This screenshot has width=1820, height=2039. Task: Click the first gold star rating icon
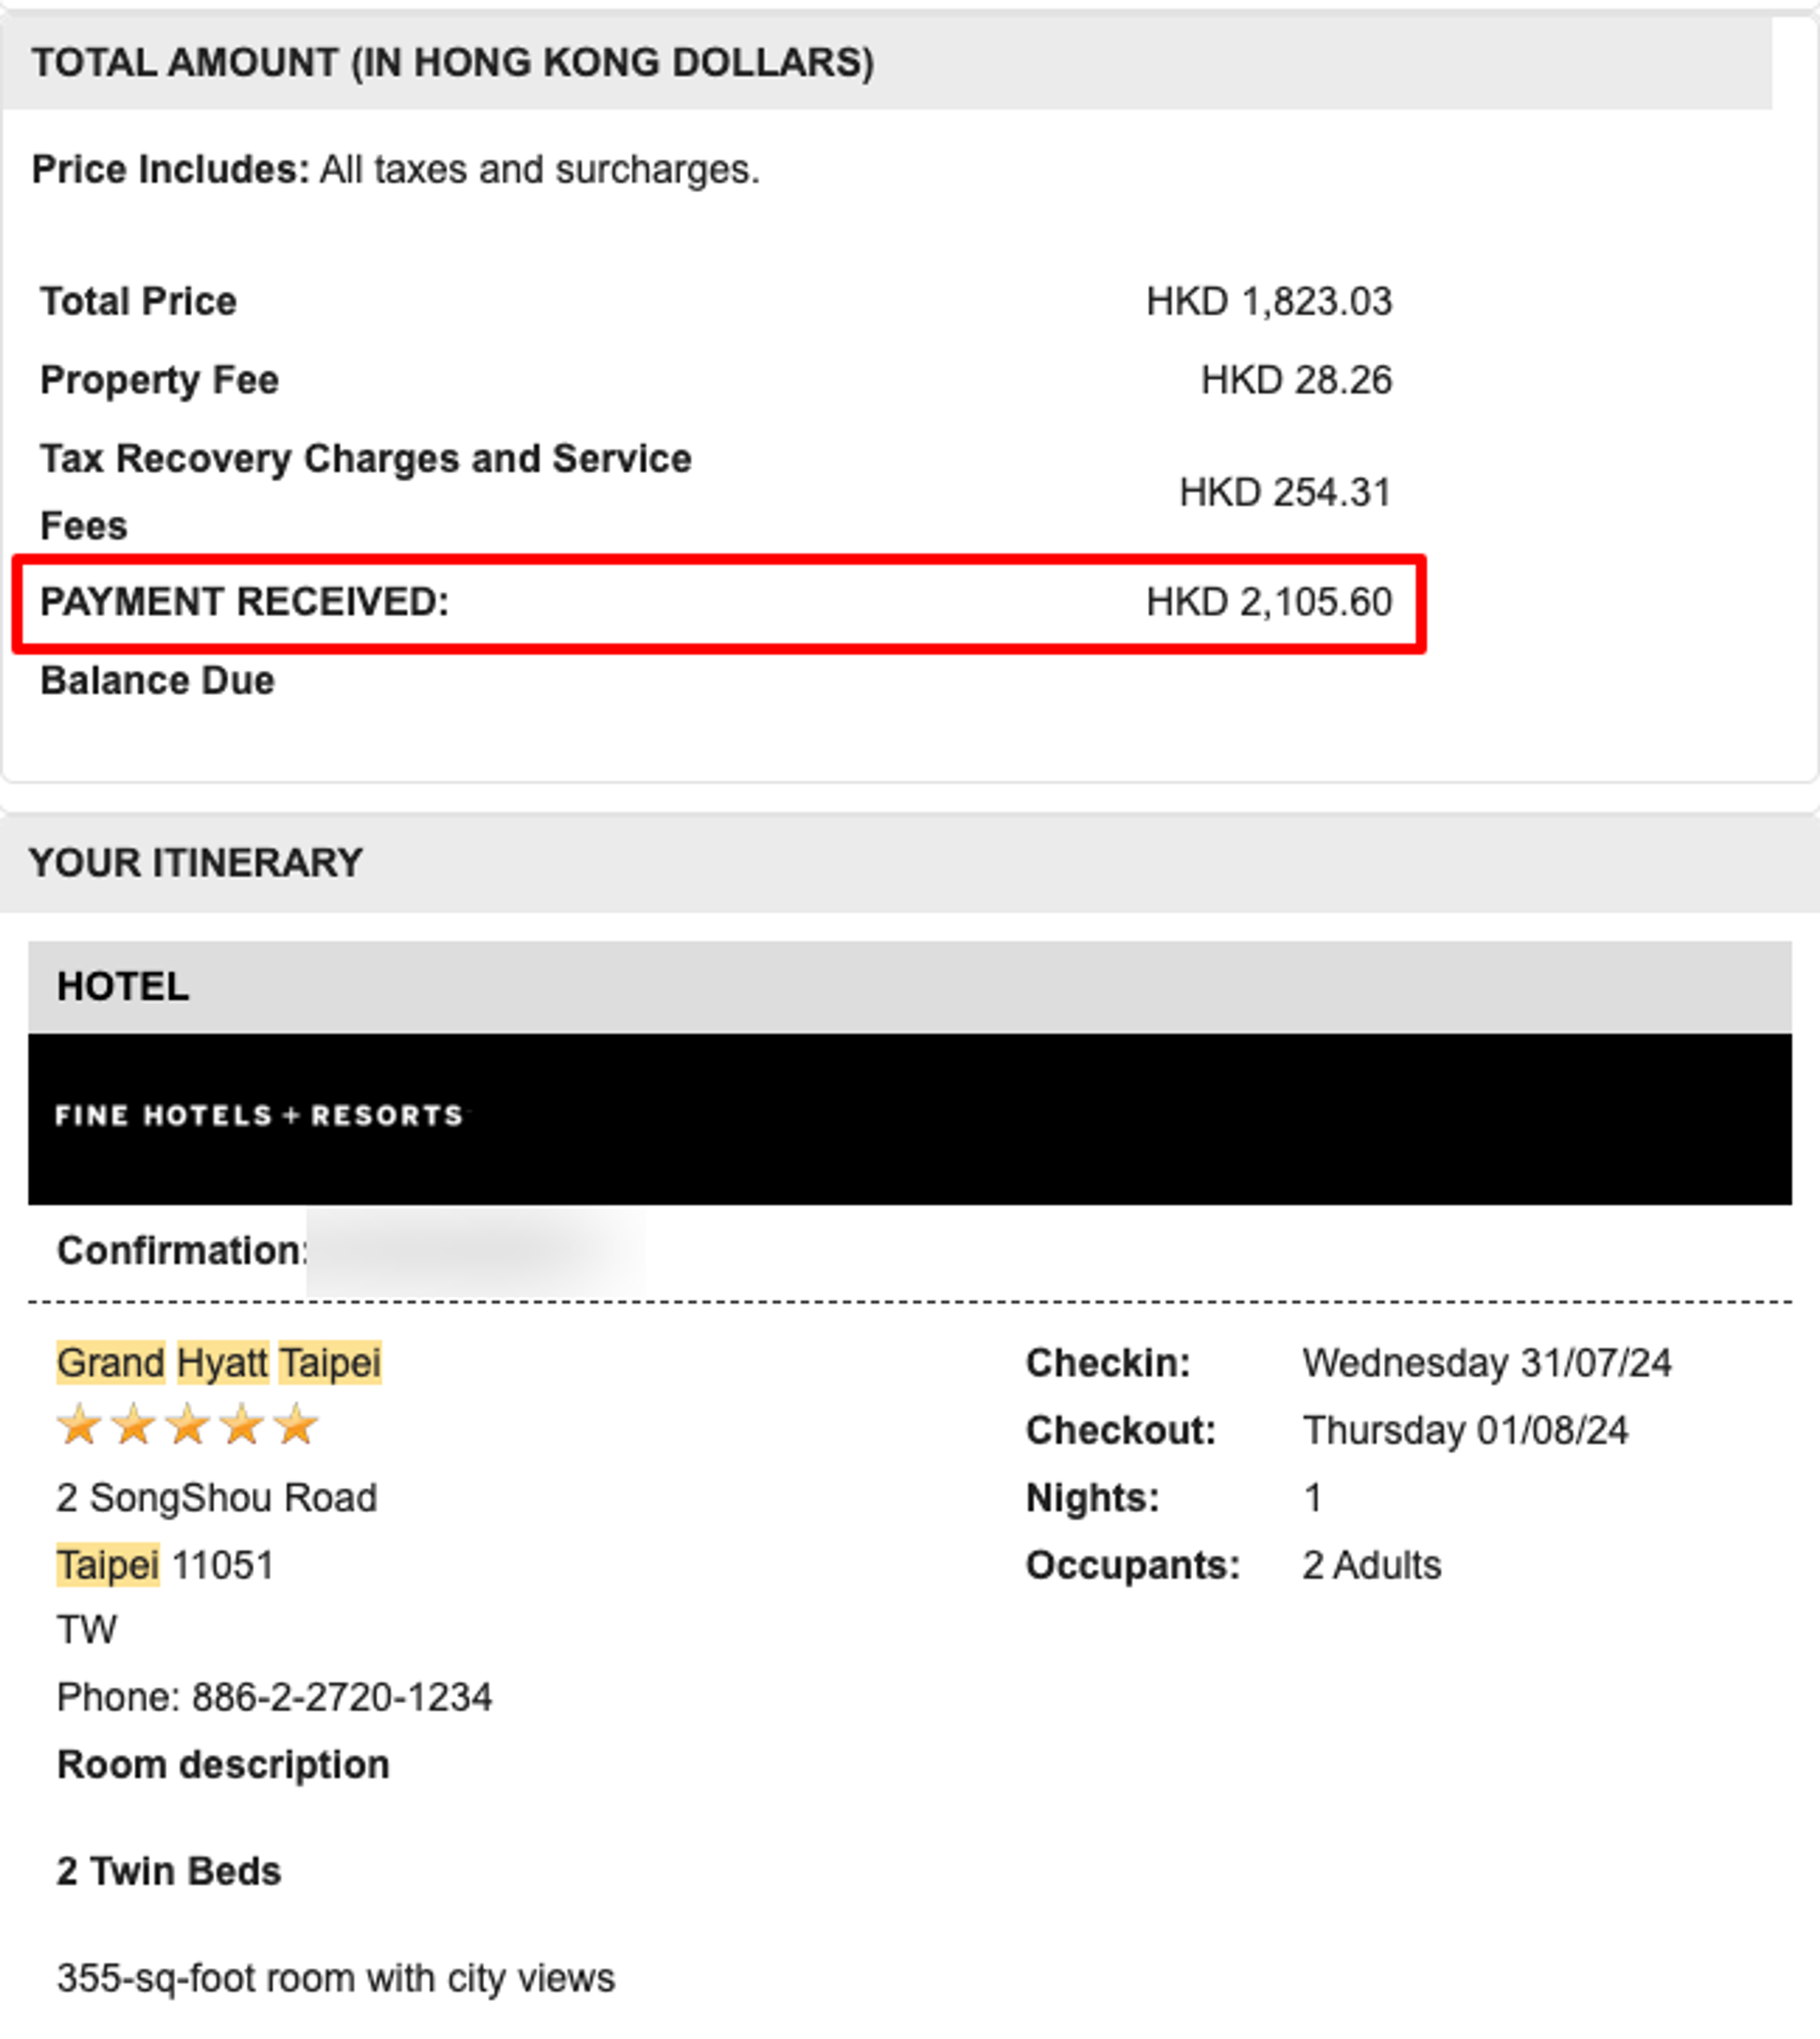click(x=79, y=1425)
